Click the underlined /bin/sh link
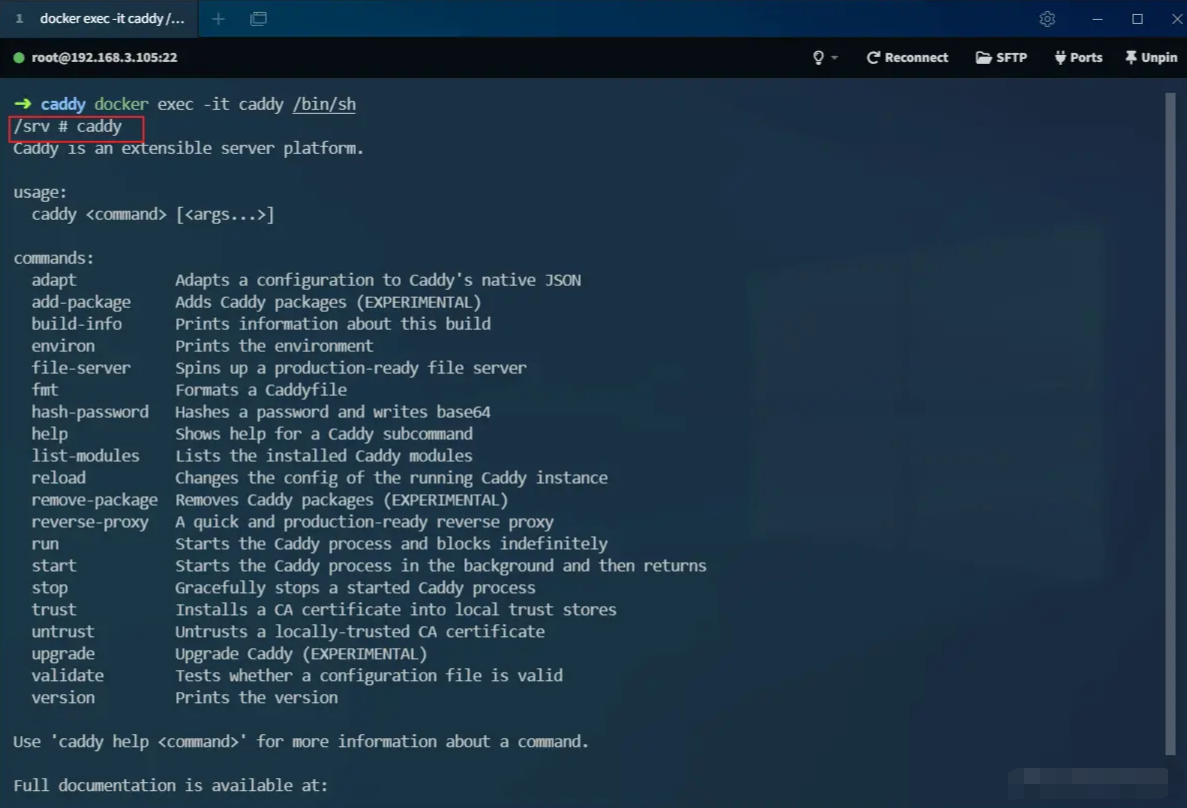Viewport: 1187px width, 808px height. pos(323,104)
